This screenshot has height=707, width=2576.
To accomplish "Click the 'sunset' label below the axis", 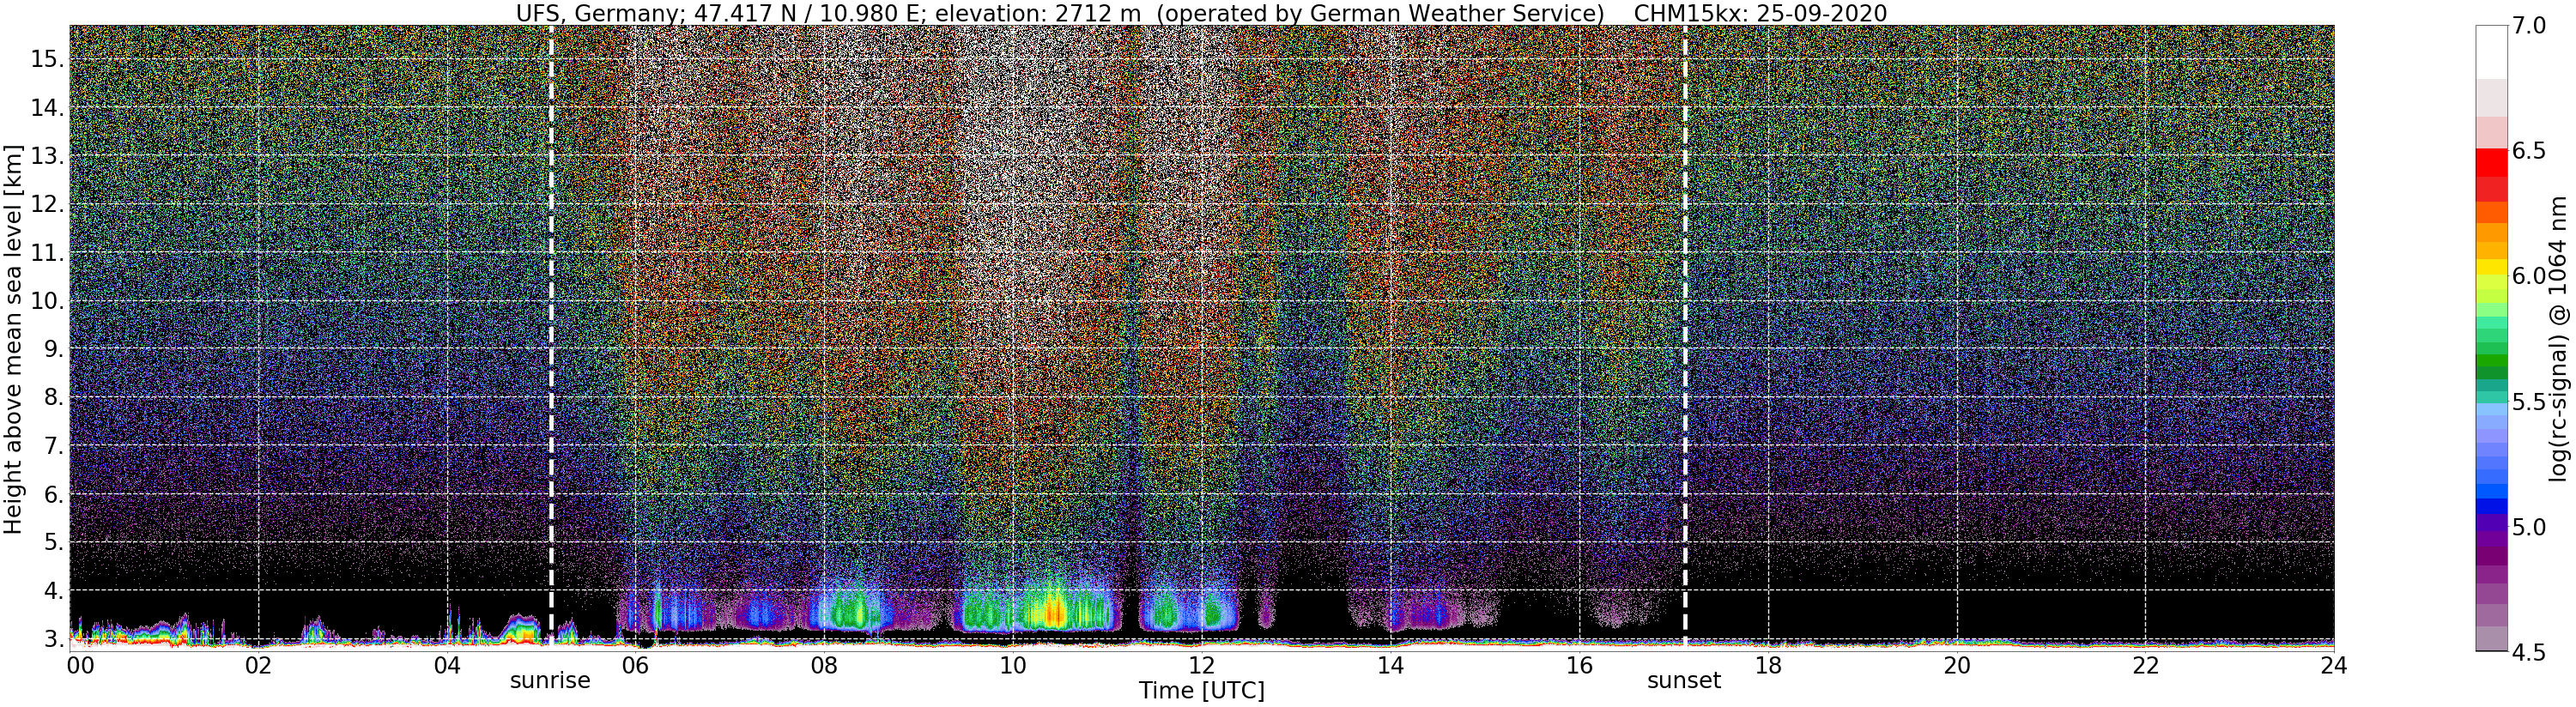I will click(1684, 681).
